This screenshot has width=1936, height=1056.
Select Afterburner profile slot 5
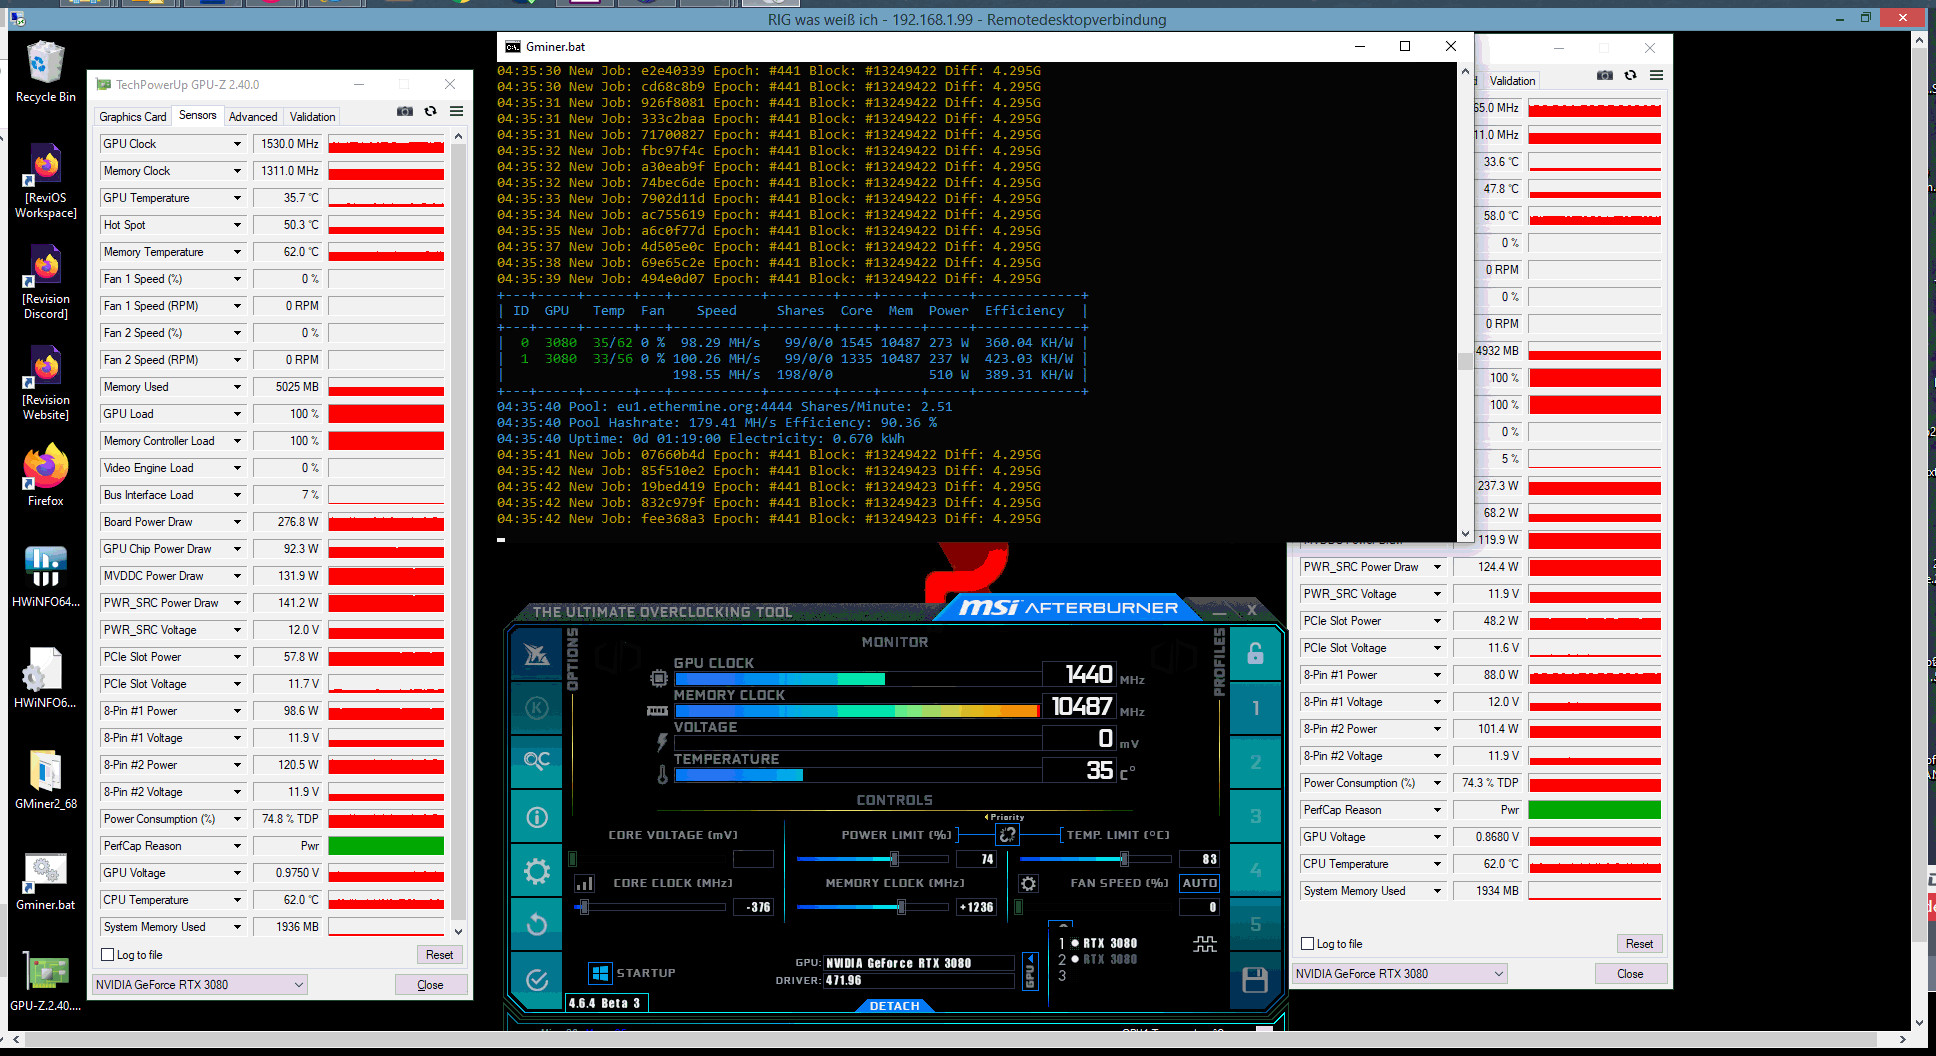(1255, 925)
